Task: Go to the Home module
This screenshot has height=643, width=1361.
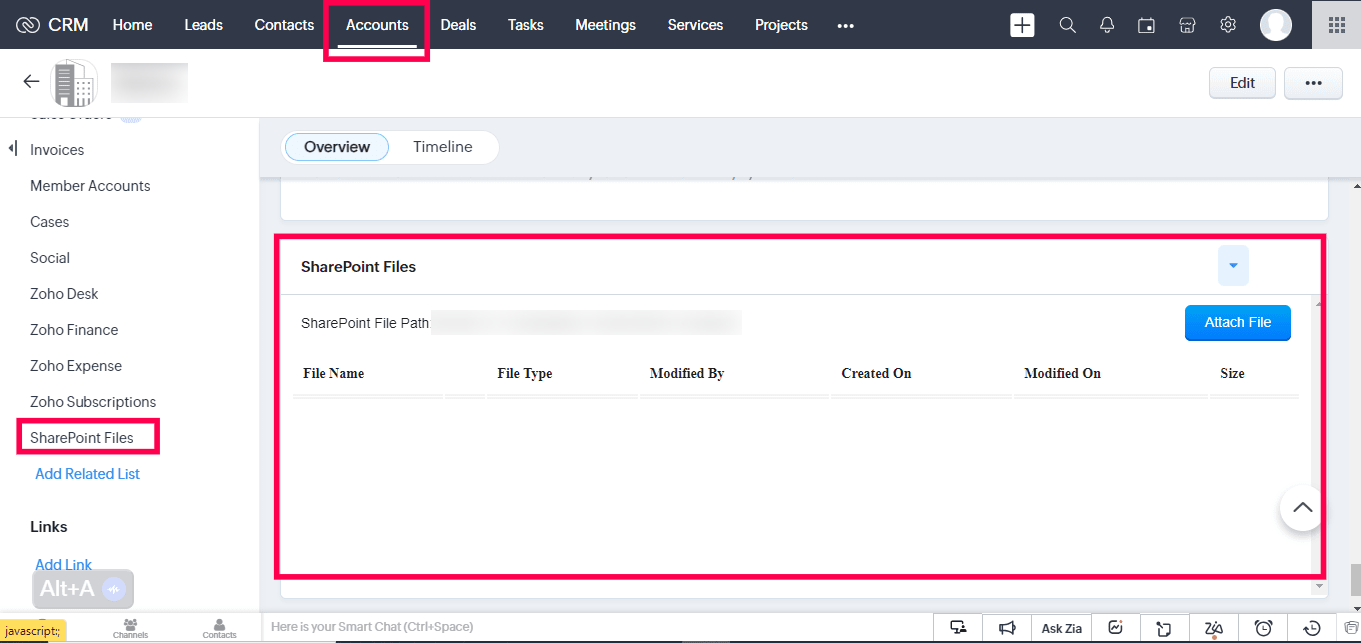Action: click(132, 25)
